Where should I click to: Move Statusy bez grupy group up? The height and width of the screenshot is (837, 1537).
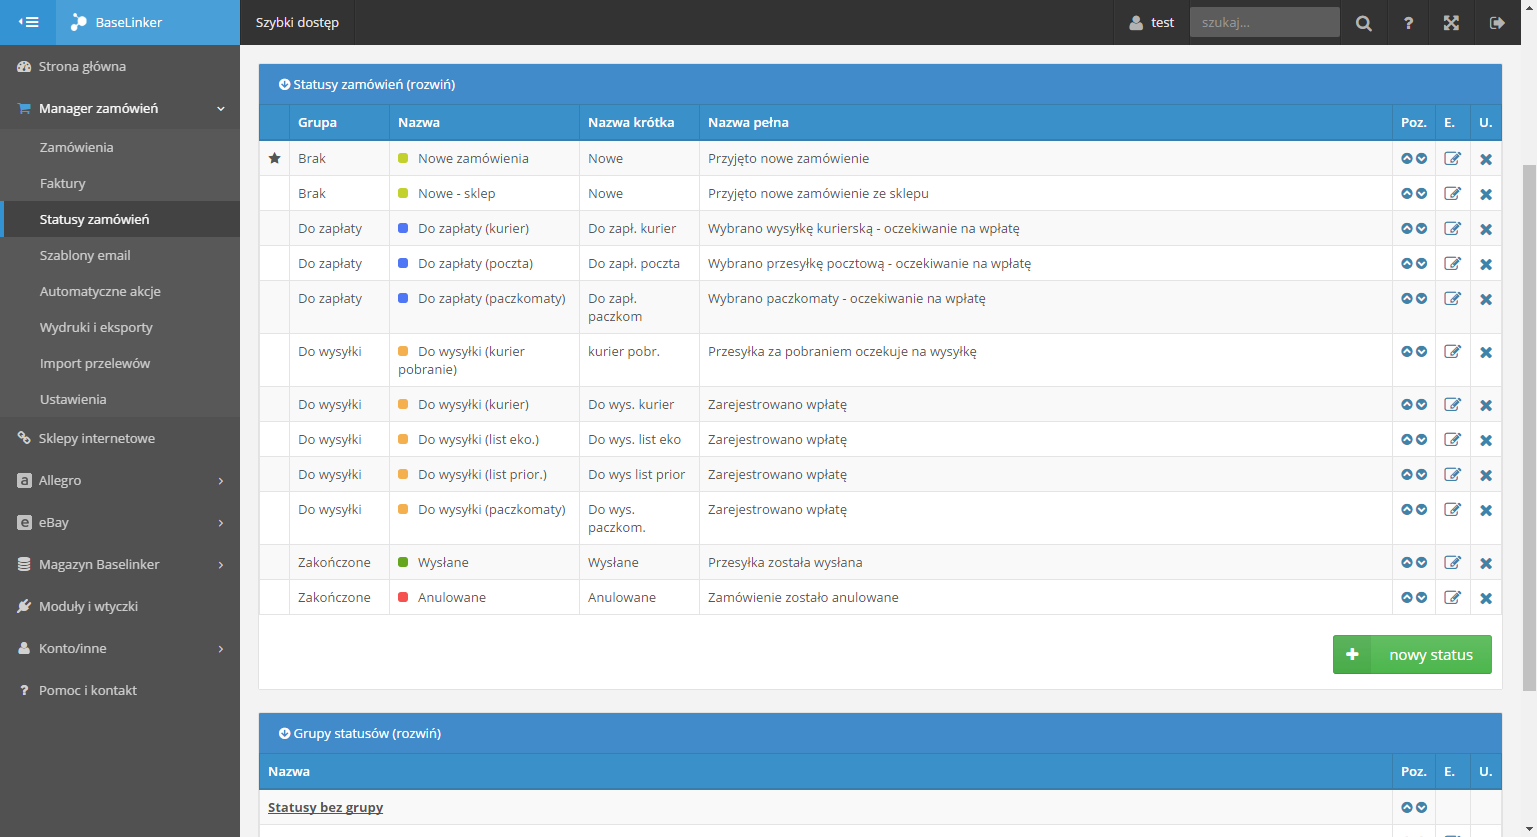[x=1407, y=807]
